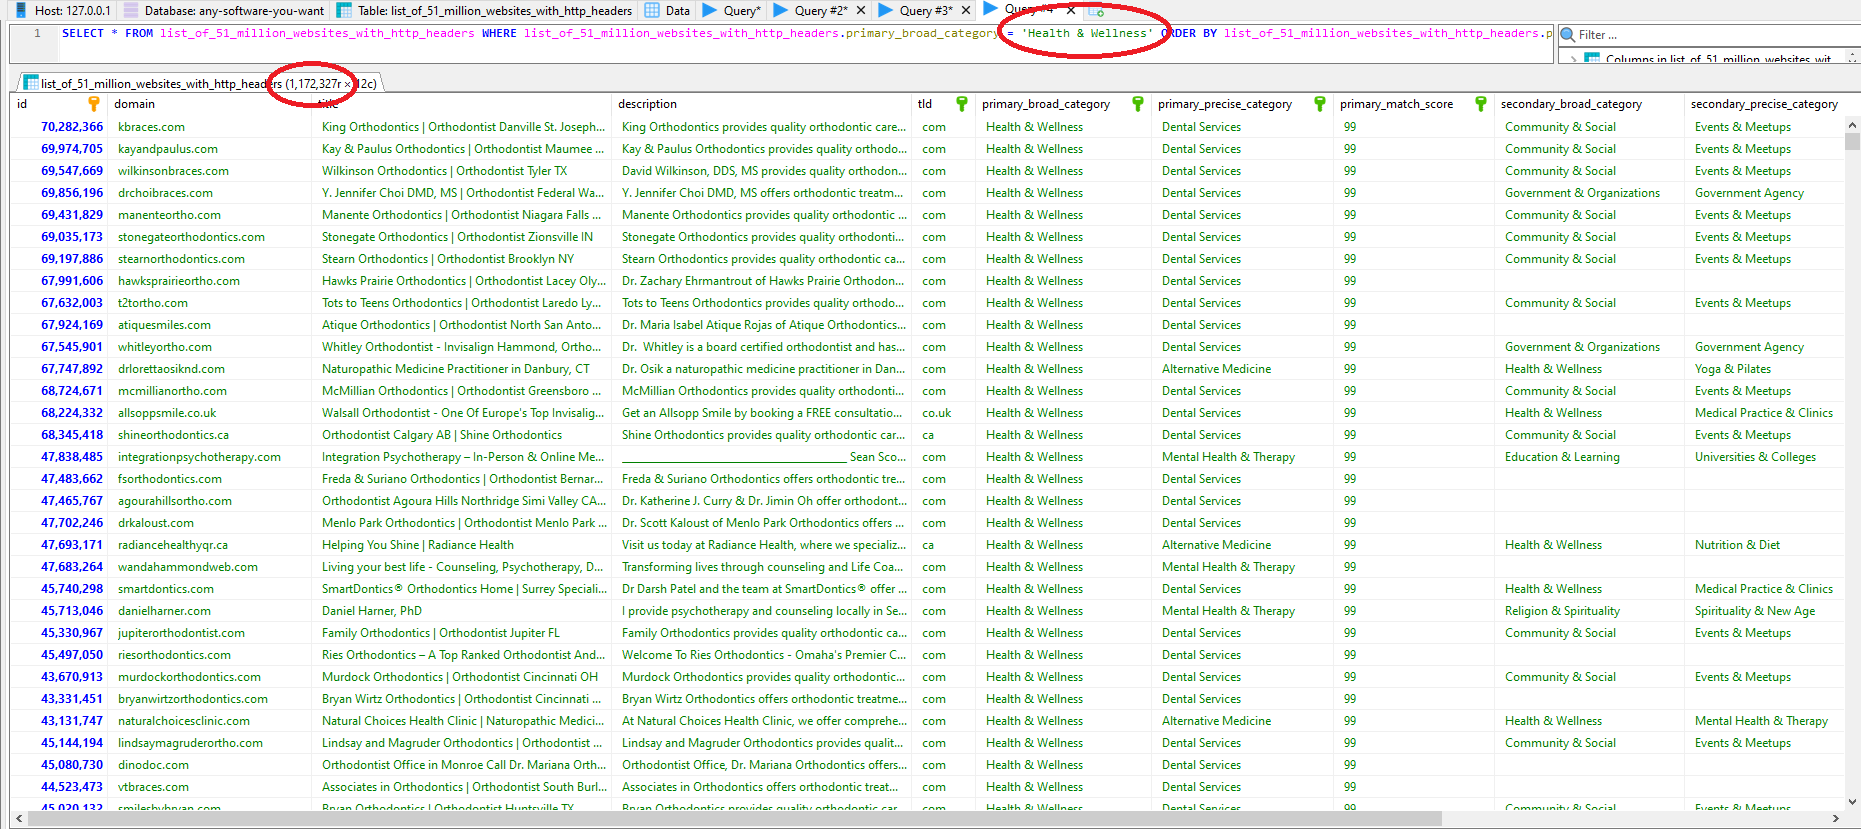Select domain cell allsoppsmile.co.uk

pyautogui.click(x=210, y=413)
